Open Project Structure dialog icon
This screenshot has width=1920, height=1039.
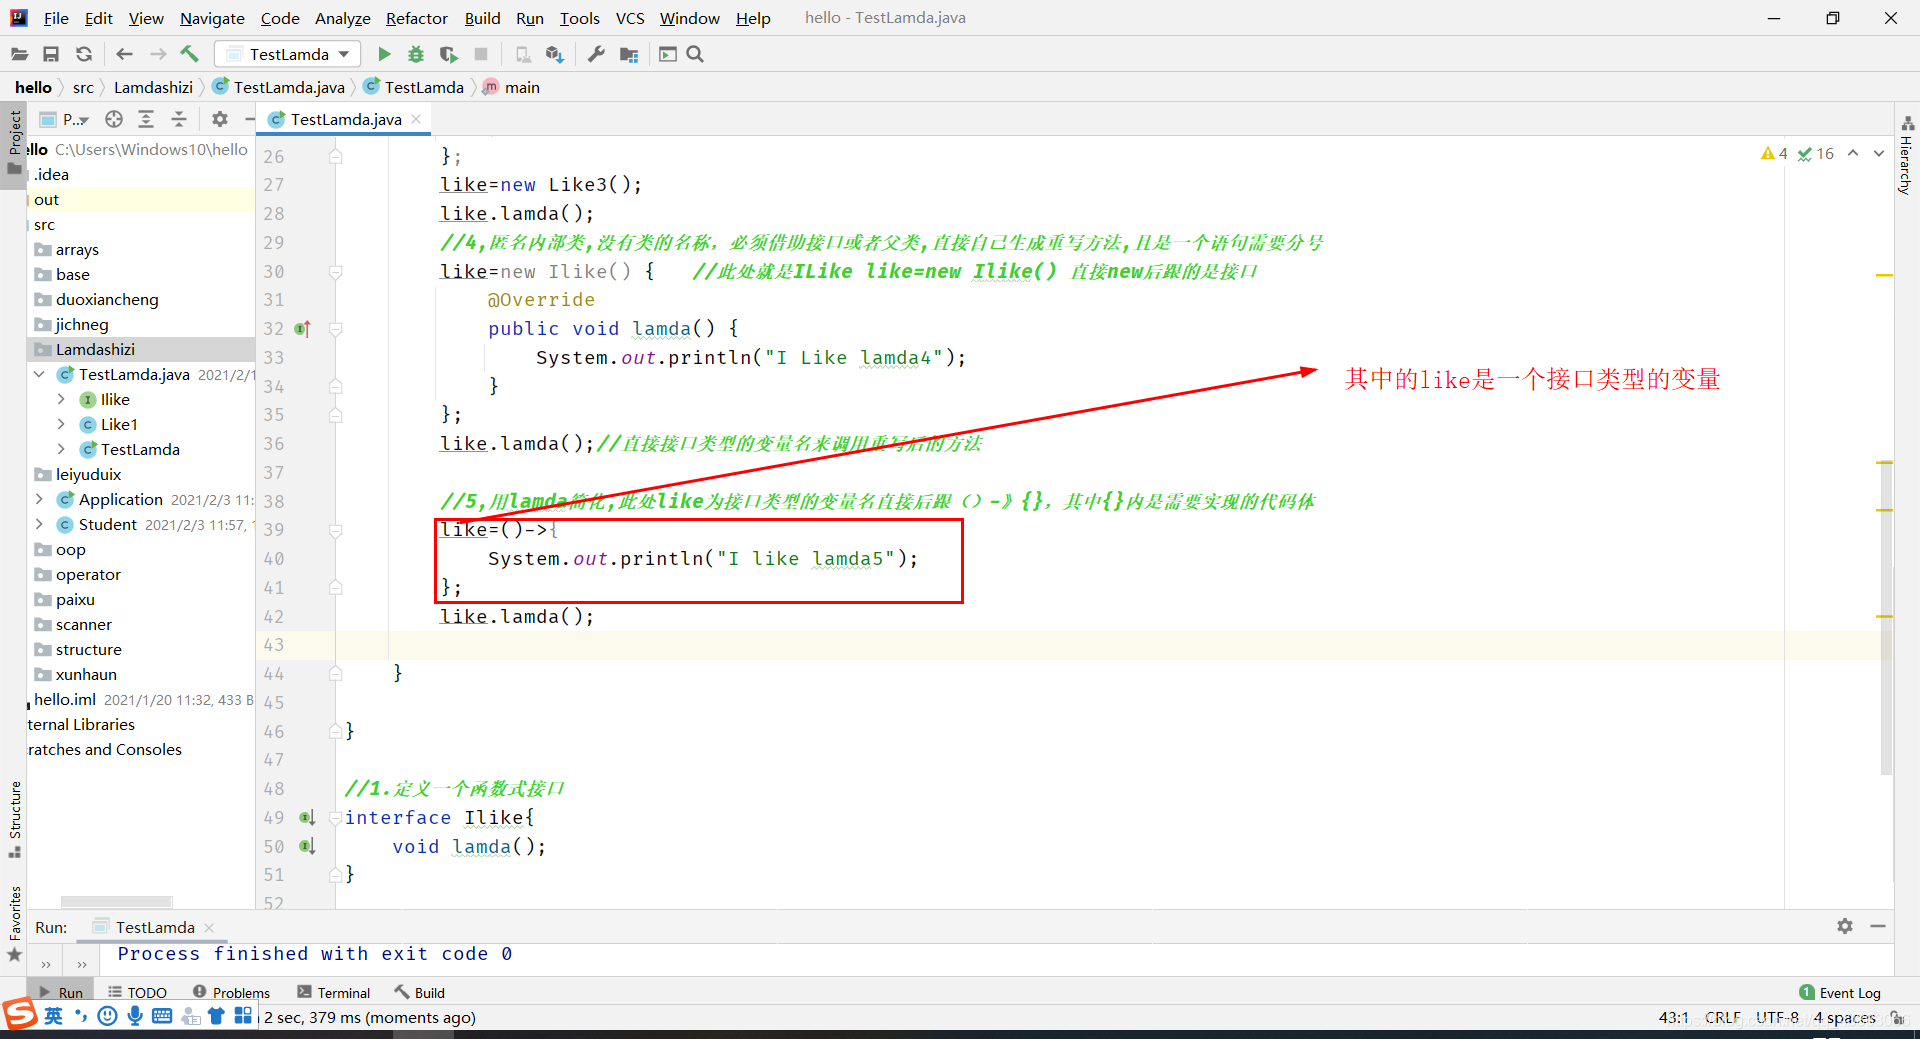click(629, 54)
